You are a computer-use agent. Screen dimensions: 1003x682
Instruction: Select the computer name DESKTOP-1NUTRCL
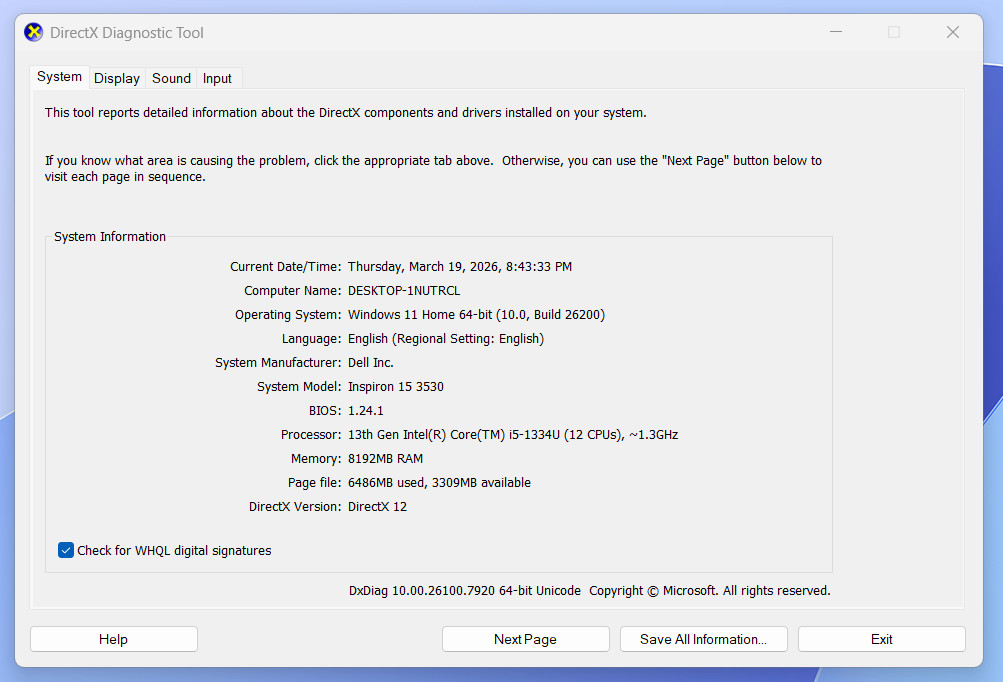coord(404,290)
